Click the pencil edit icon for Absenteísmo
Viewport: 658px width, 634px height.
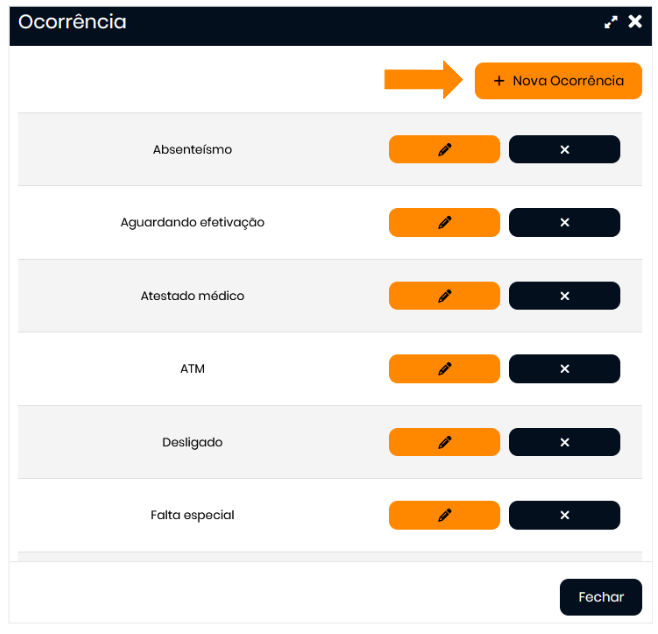(x=444, y=149)
